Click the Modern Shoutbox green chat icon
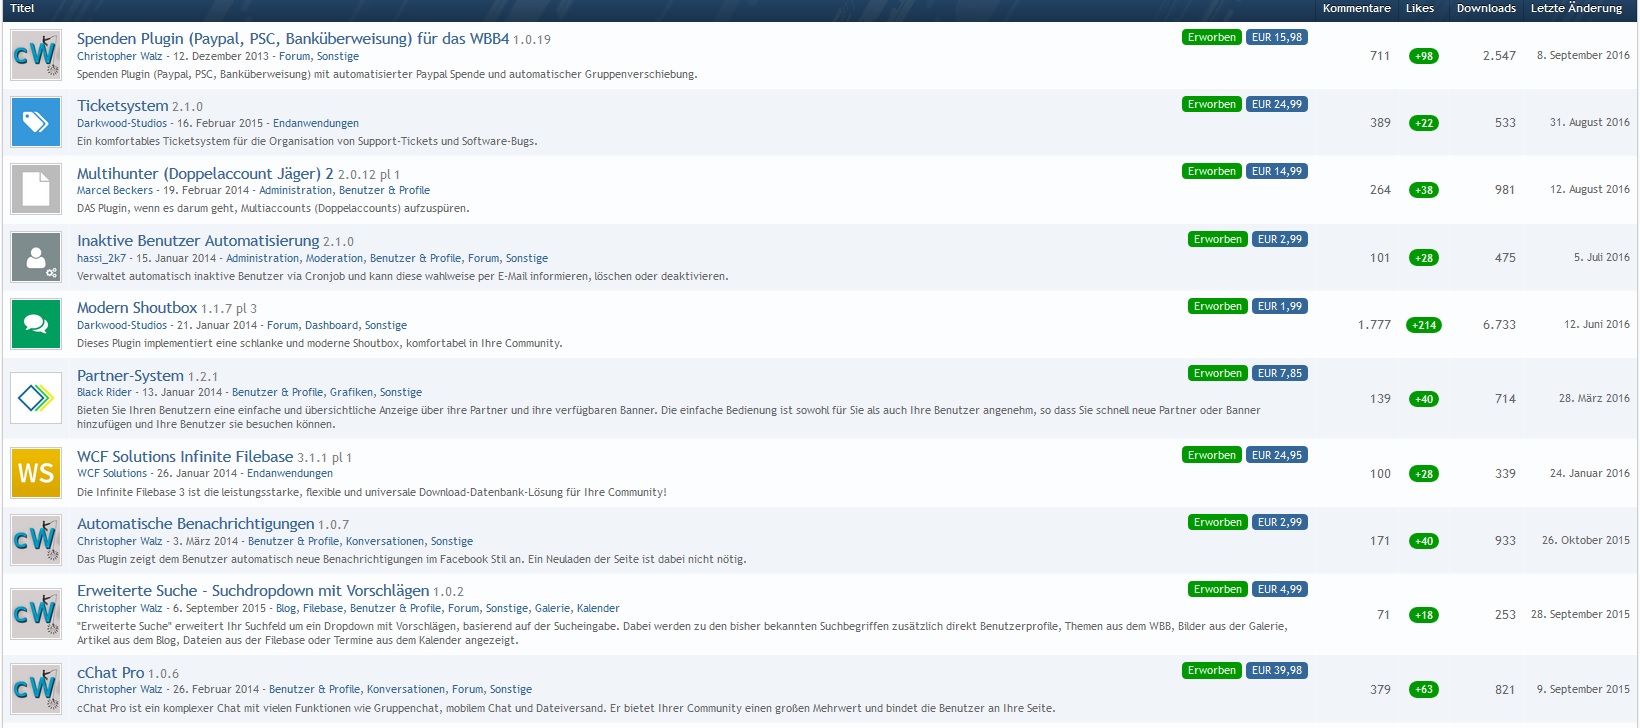The height and width of the screenshot is (728, 1640). tap(36, 324)
